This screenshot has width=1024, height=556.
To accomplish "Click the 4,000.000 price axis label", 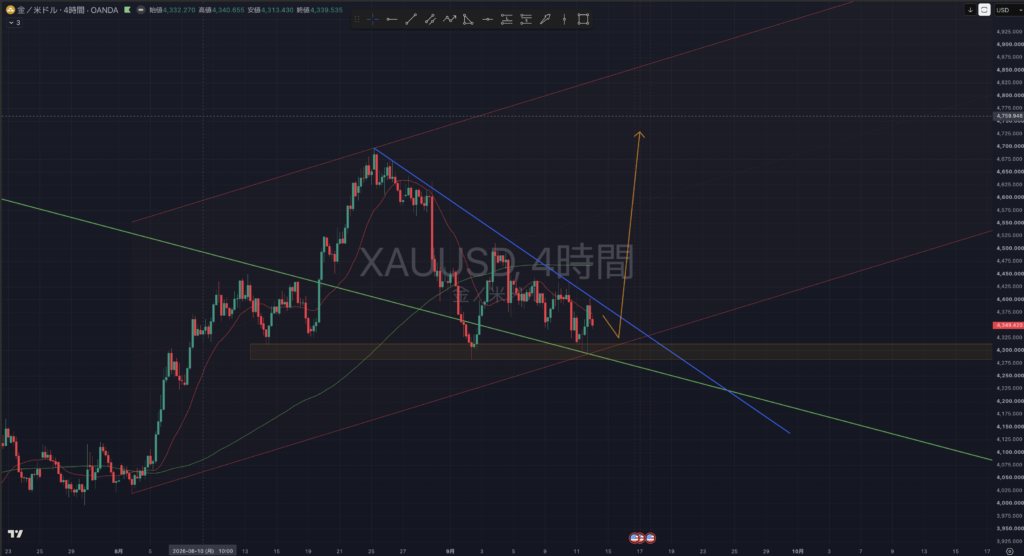I will point(1010,503).
